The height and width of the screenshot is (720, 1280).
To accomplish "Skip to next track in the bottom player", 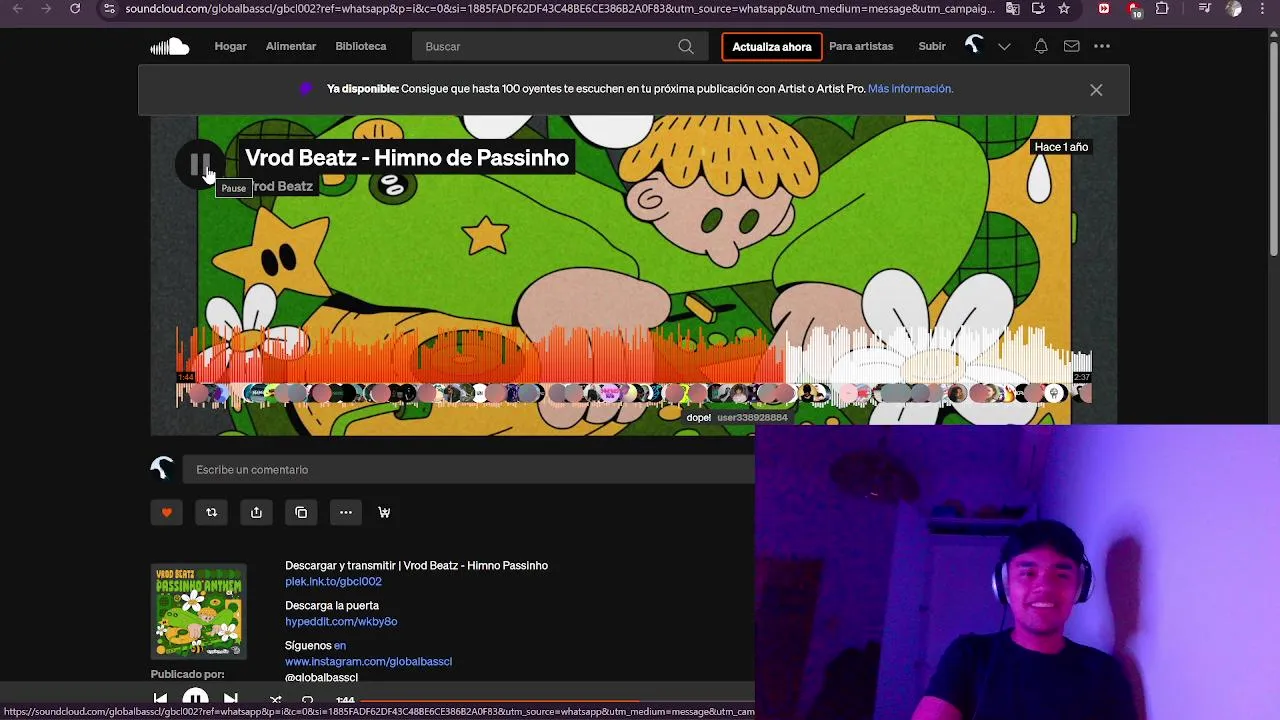I will 231,699.
